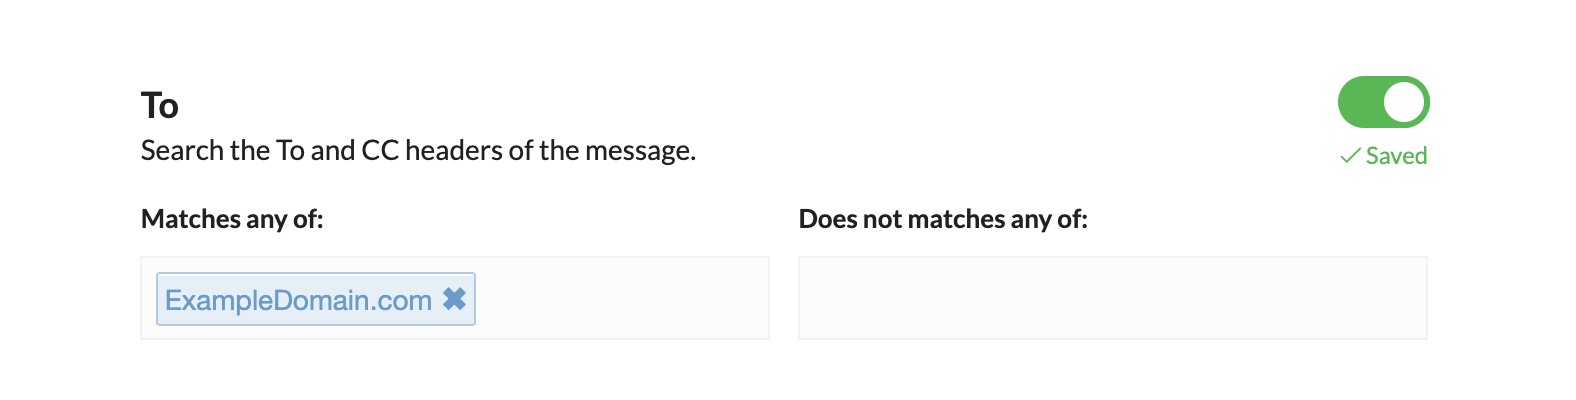Click the Saved status text
The height and width of the screenshot is (400, 1576).
coord(1396,156)
